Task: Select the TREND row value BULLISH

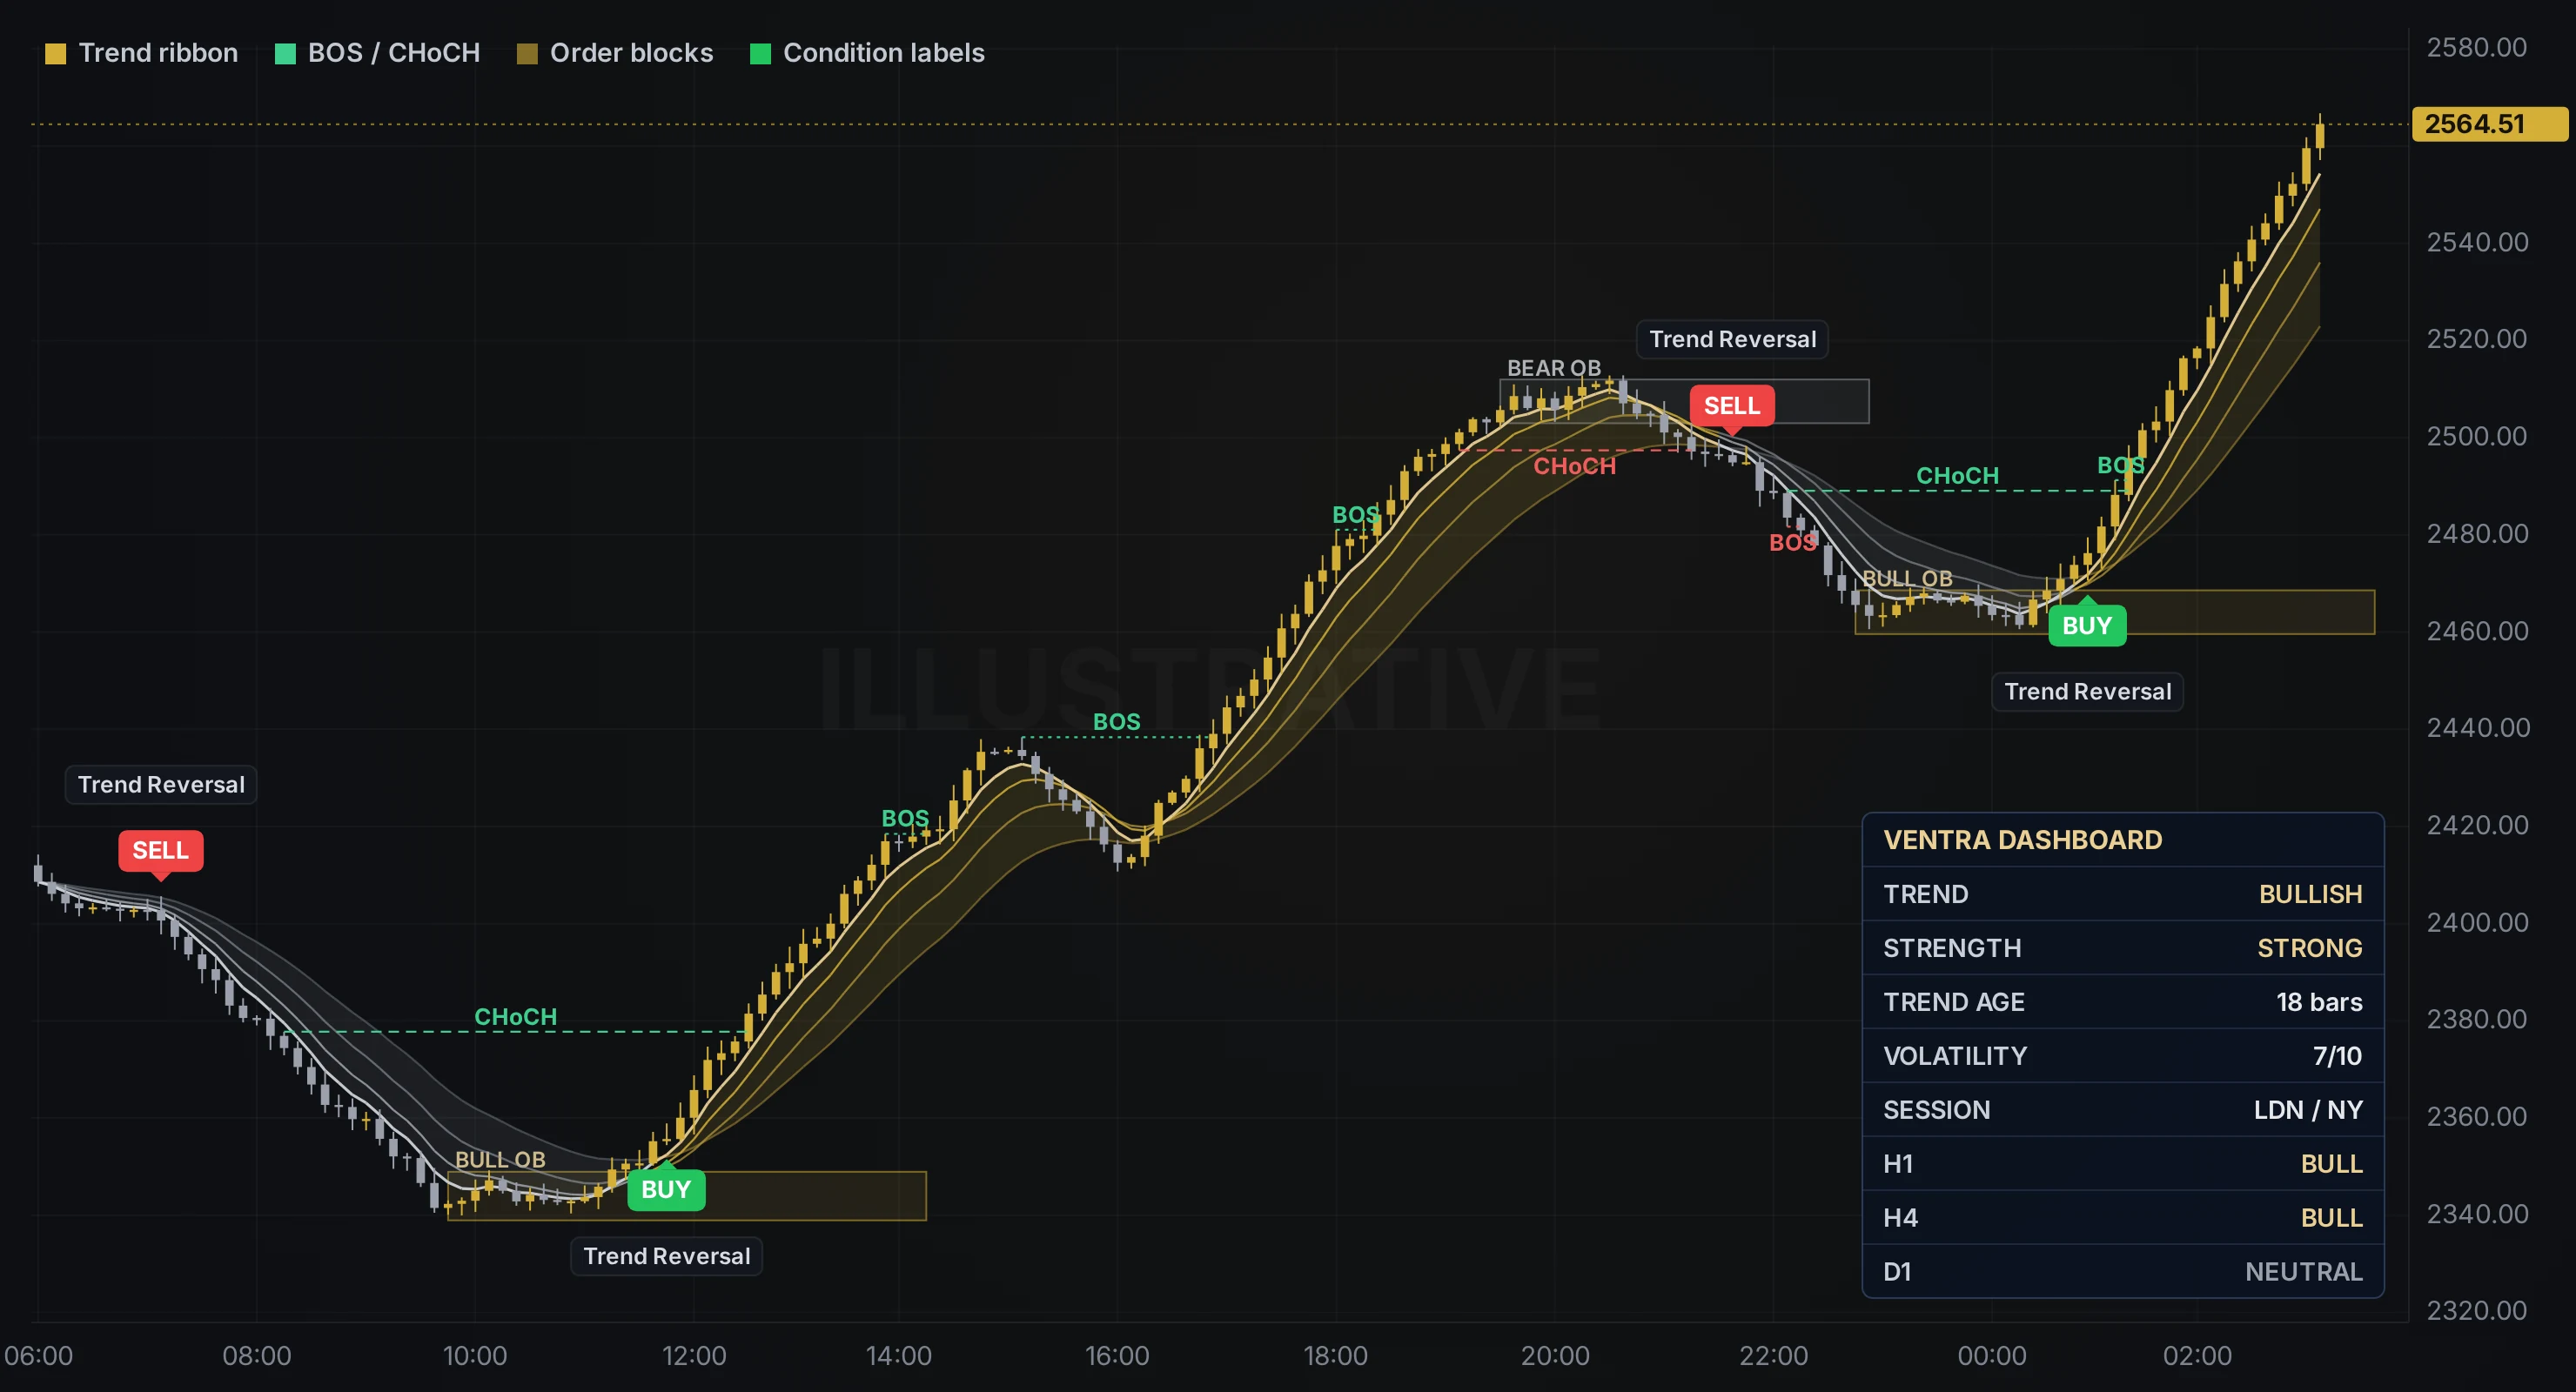Action: [x=2310, y=894]
